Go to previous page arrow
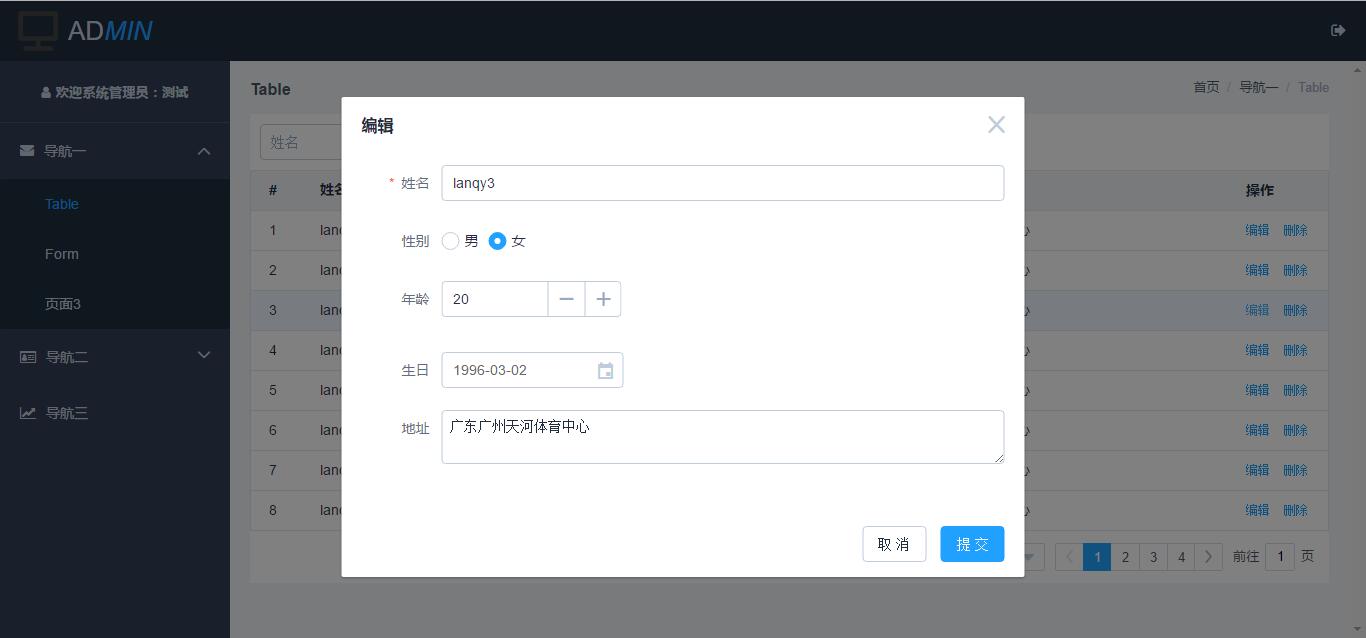The height and width of the screenshot is (638, 1366). pos(1070,557)
